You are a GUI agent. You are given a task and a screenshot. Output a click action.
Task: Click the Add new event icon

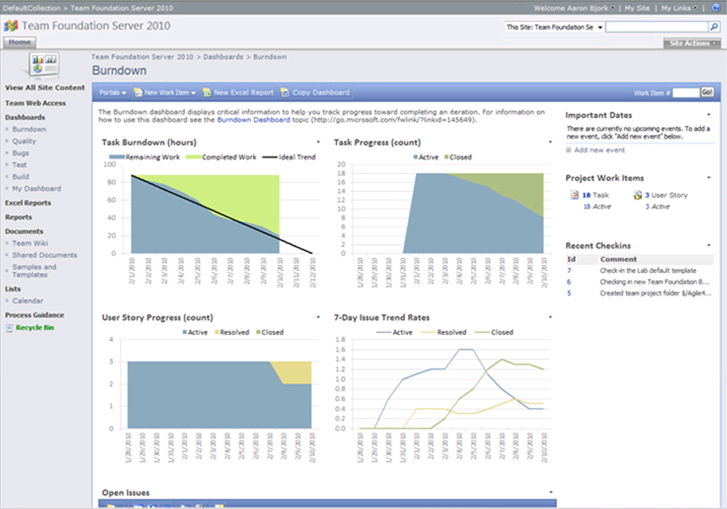pos(568,150)
